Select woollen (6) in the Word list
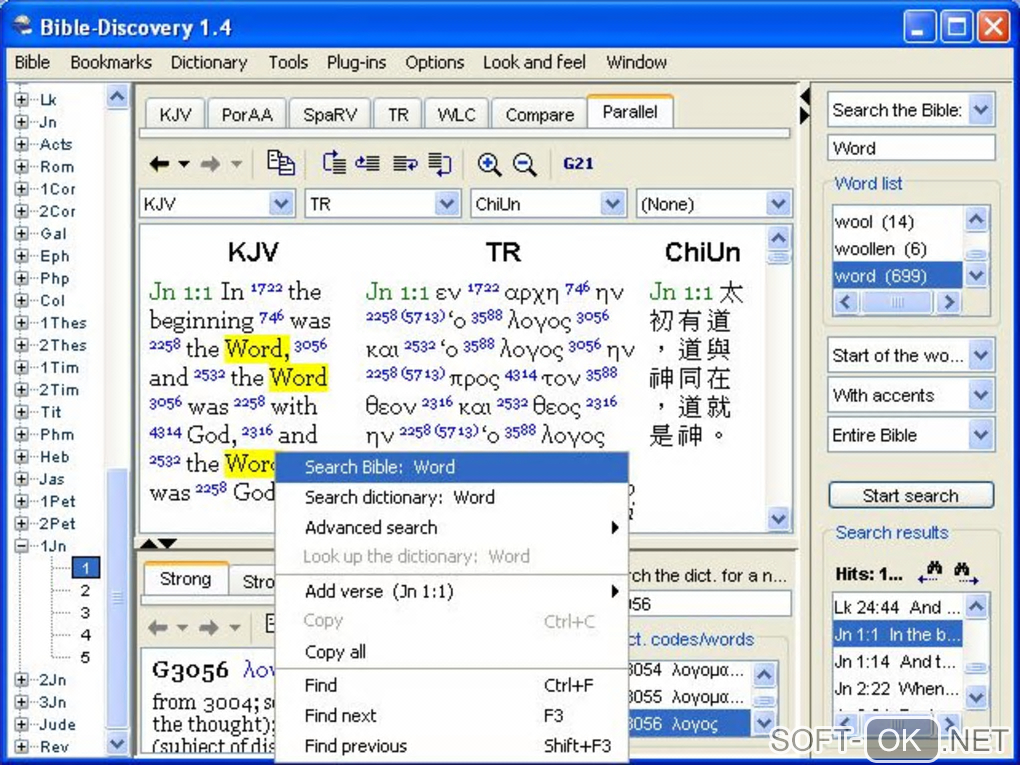Screen dimensions: 1020x765 point(897,249)
